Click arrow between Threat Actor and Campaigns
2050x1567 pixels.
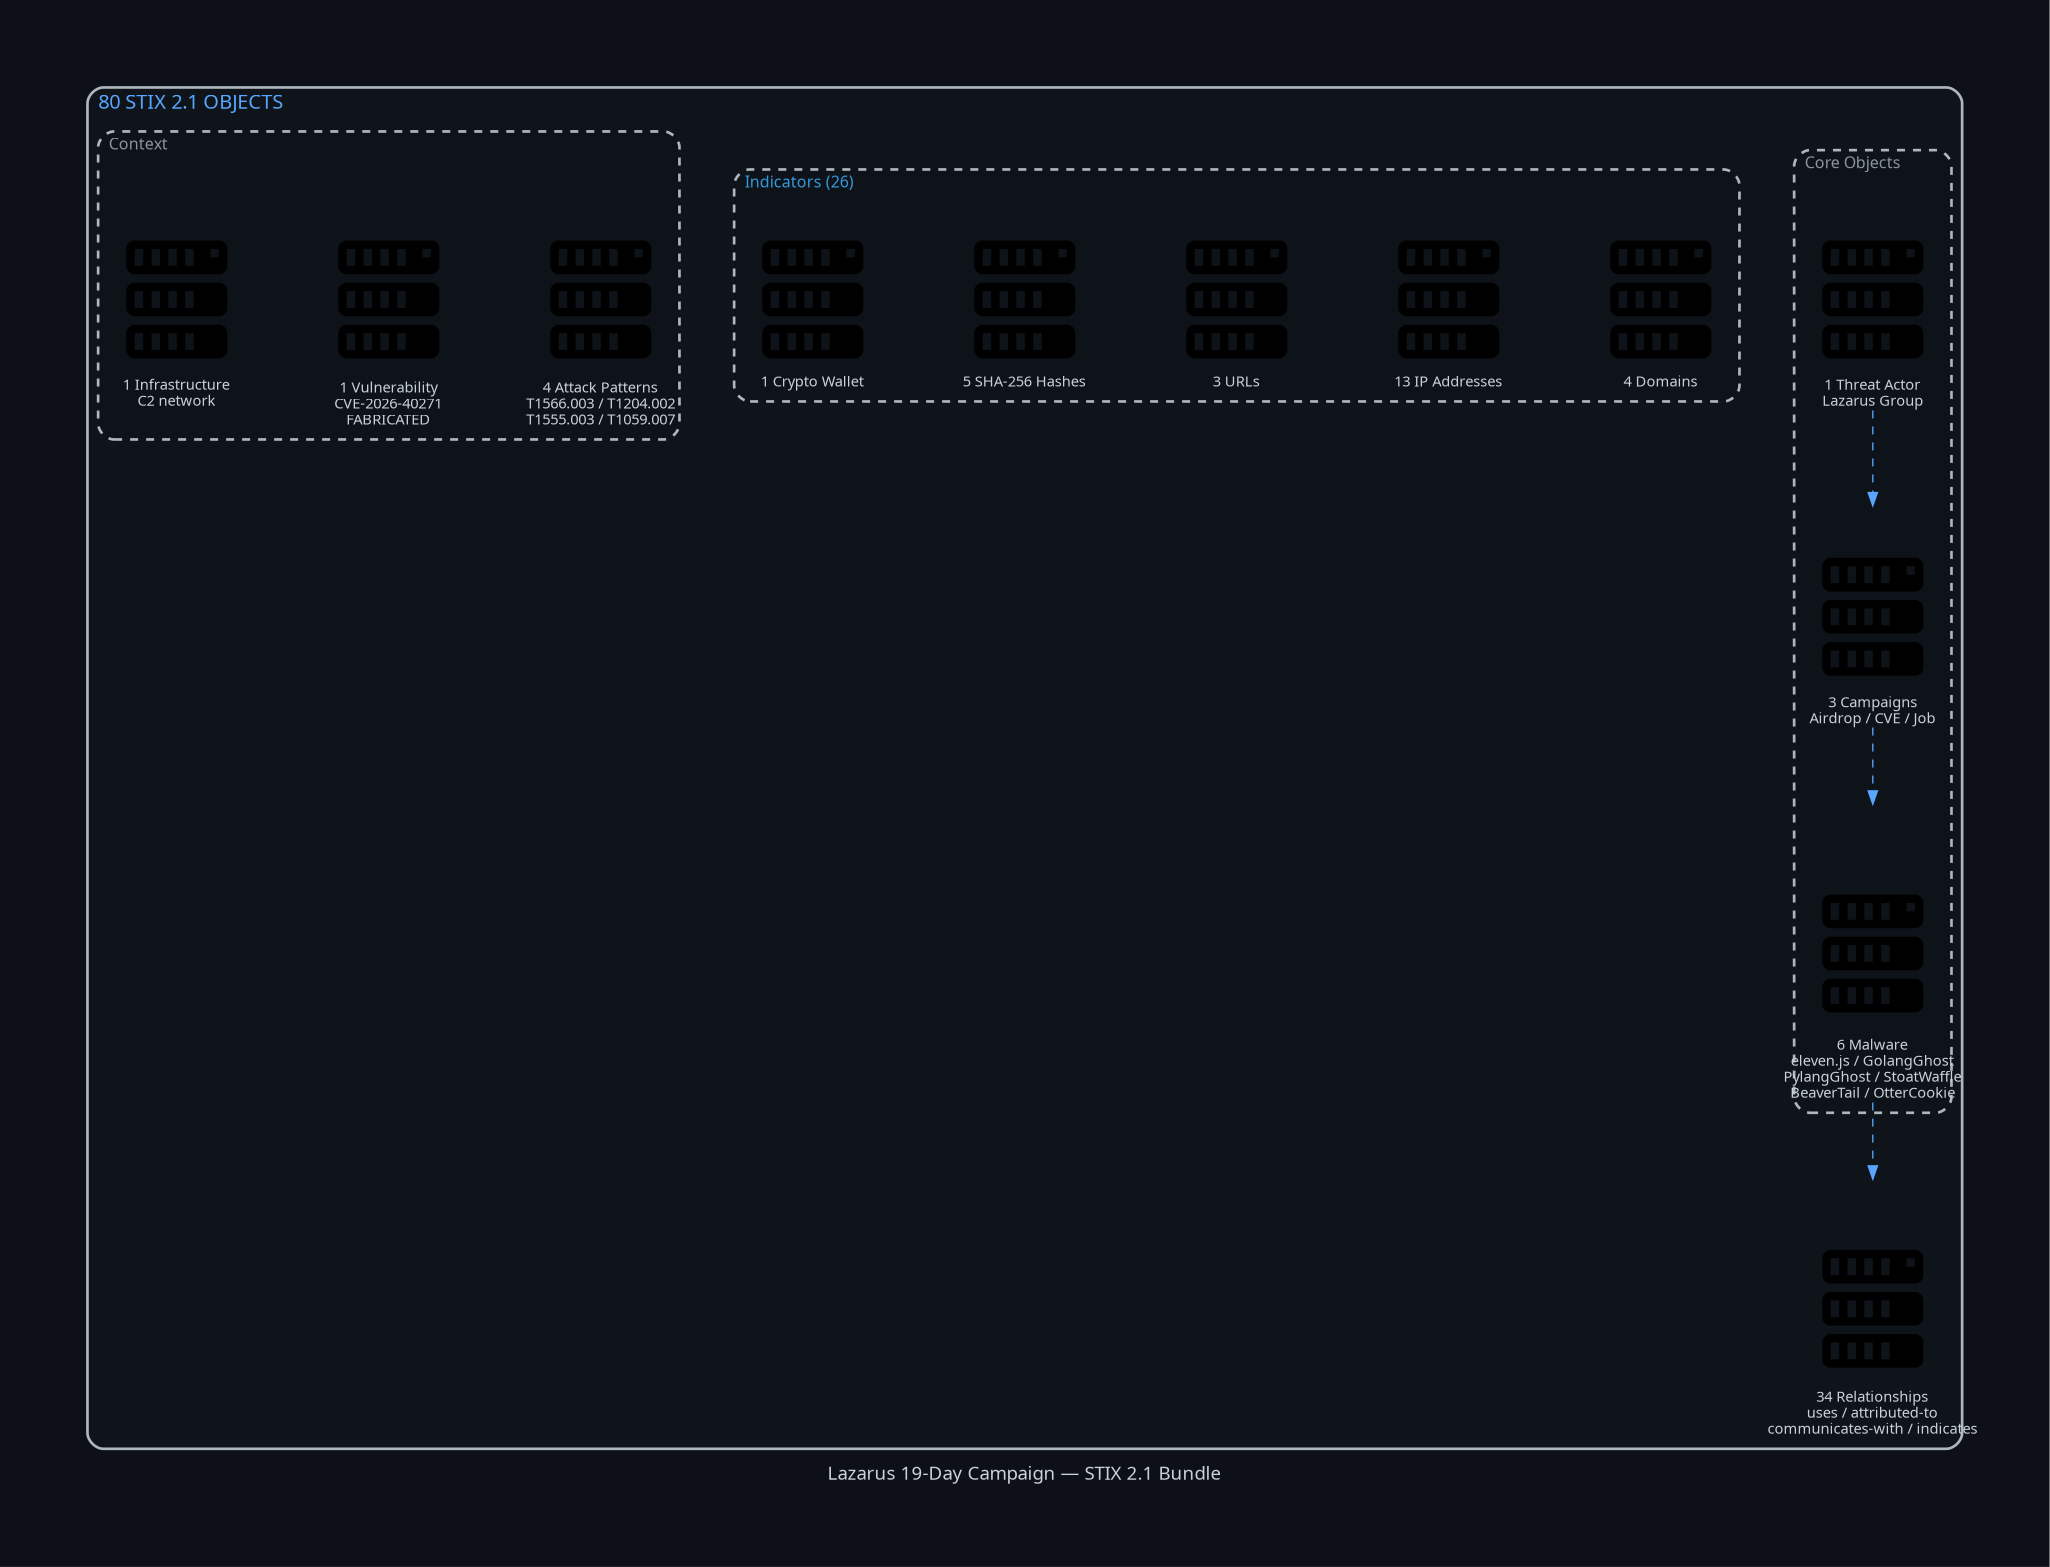click(x=1872, y=458)
